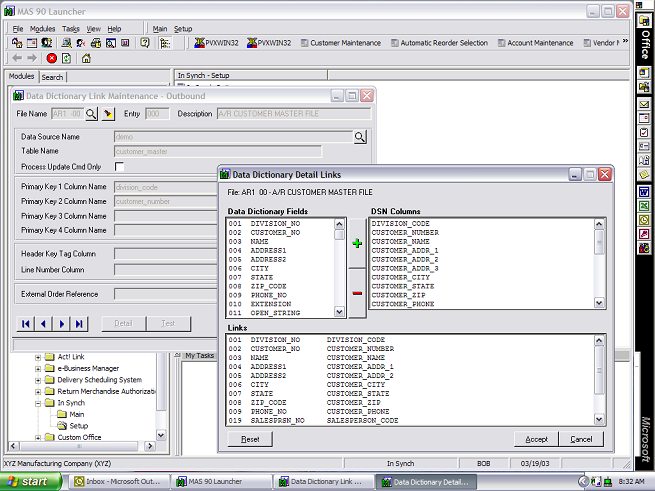This screenshot has height=491, width=655.
Task: Click the Accept button
Action: (x=536, y=439)
